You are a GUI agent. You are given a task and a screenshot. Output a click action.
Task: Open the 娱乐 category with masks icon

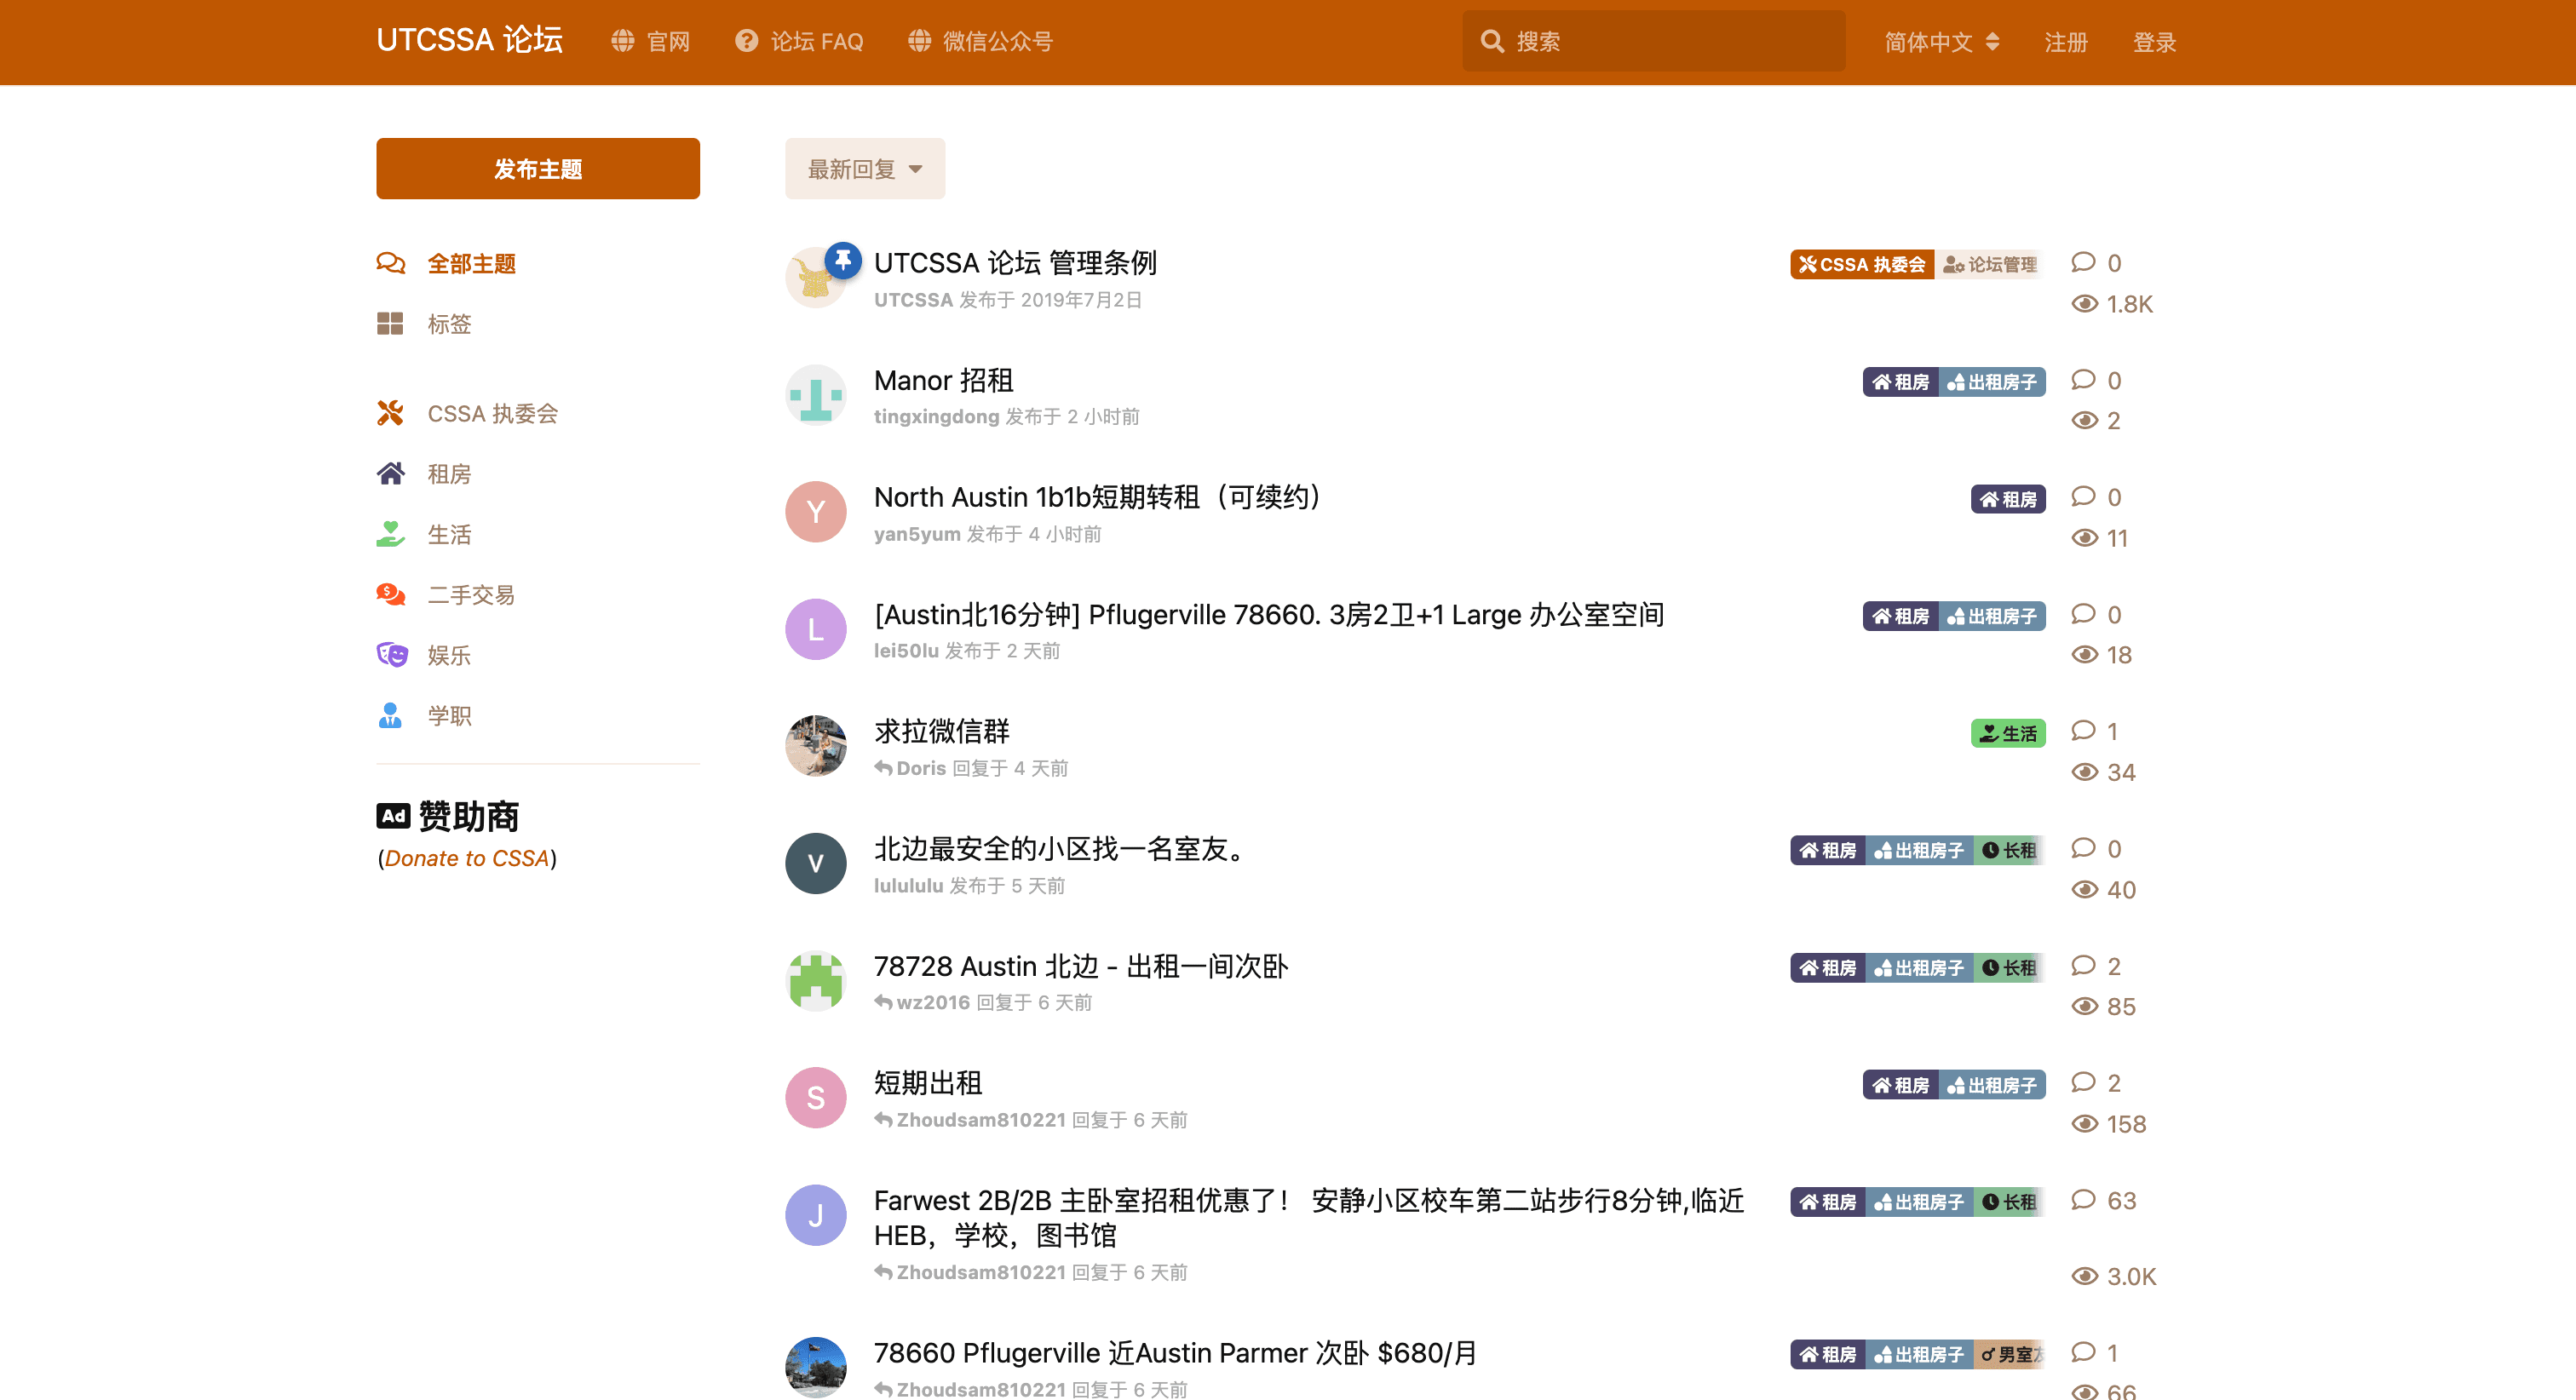coord(450,655)
